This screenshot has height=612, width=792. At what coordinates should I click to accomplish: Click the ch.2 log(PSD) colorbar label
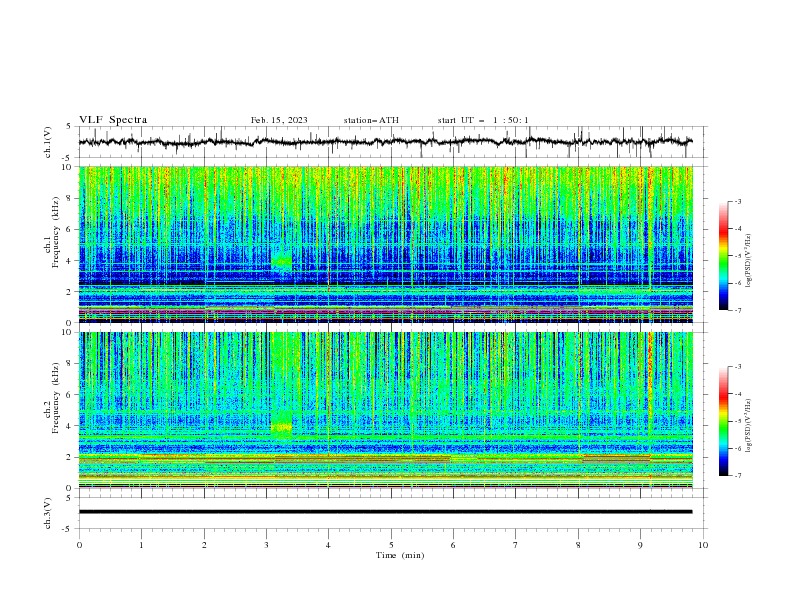pos(749,426)
